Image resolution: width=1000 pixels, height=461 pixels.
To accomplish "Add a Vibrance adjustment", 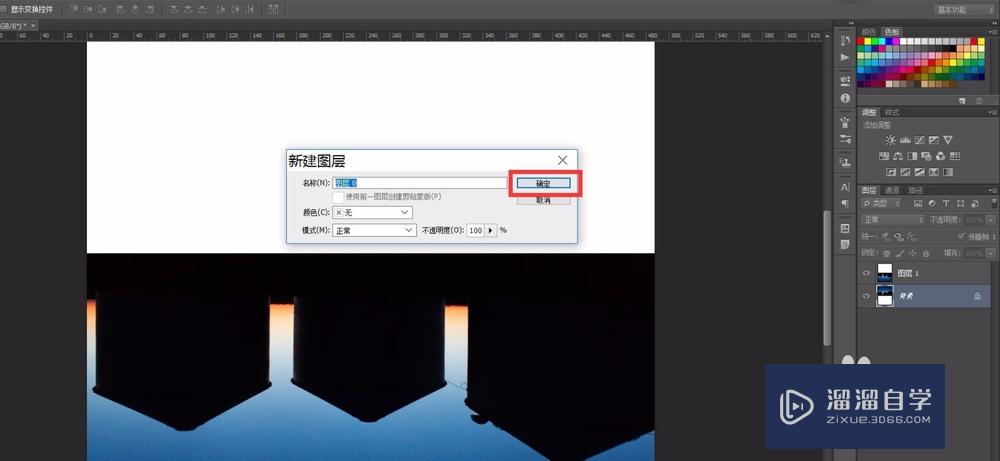I will pyautogui.click(x=948, y=140).
